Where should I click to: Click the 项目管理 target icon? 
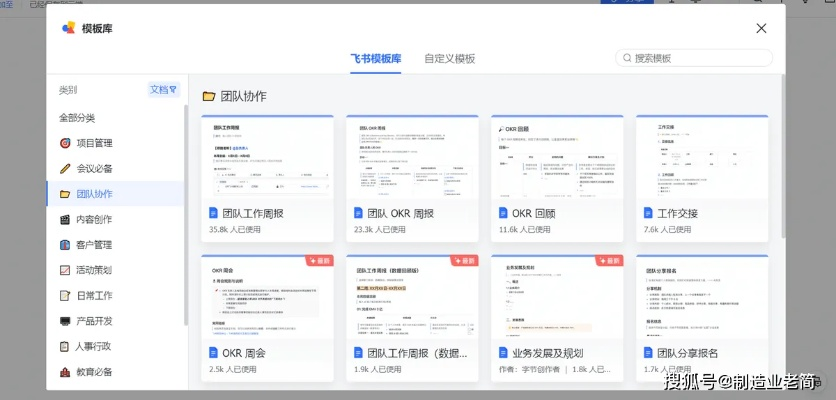66,143
